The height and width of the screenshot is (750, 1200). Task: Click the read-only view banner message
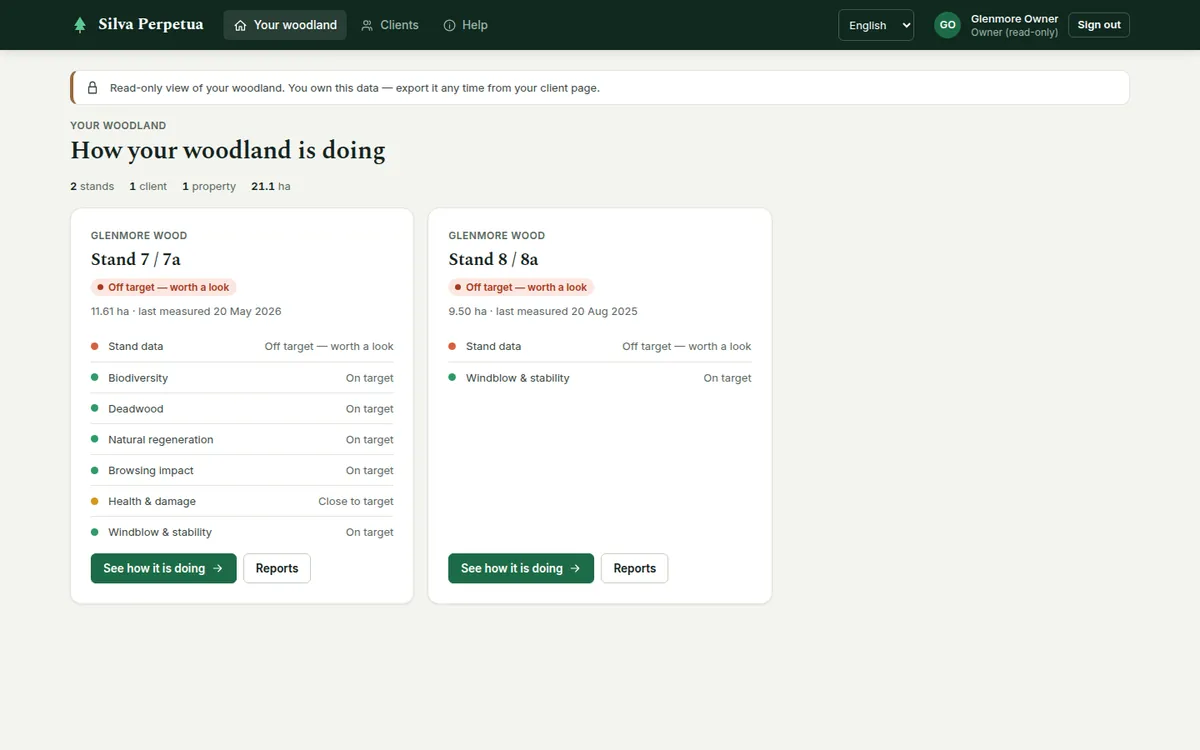[355, 88]
